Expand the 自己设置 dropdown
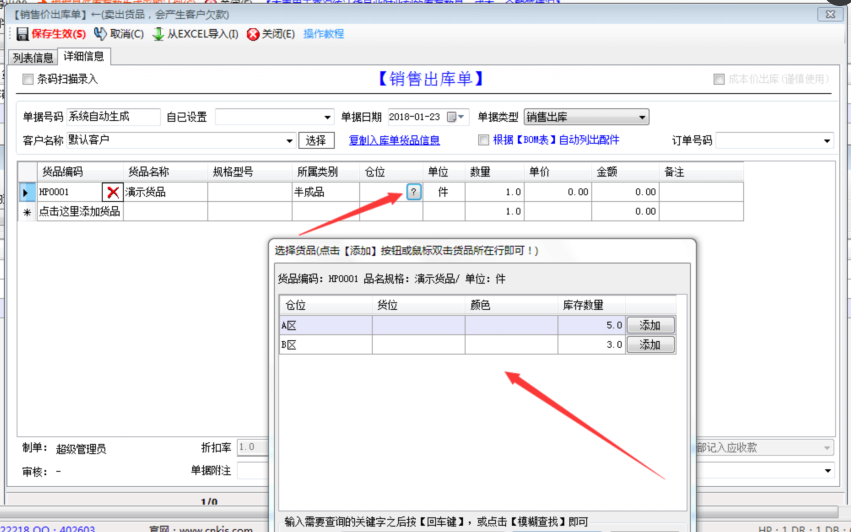This screenshot has width=851, height=532. [x=328, y=117]
